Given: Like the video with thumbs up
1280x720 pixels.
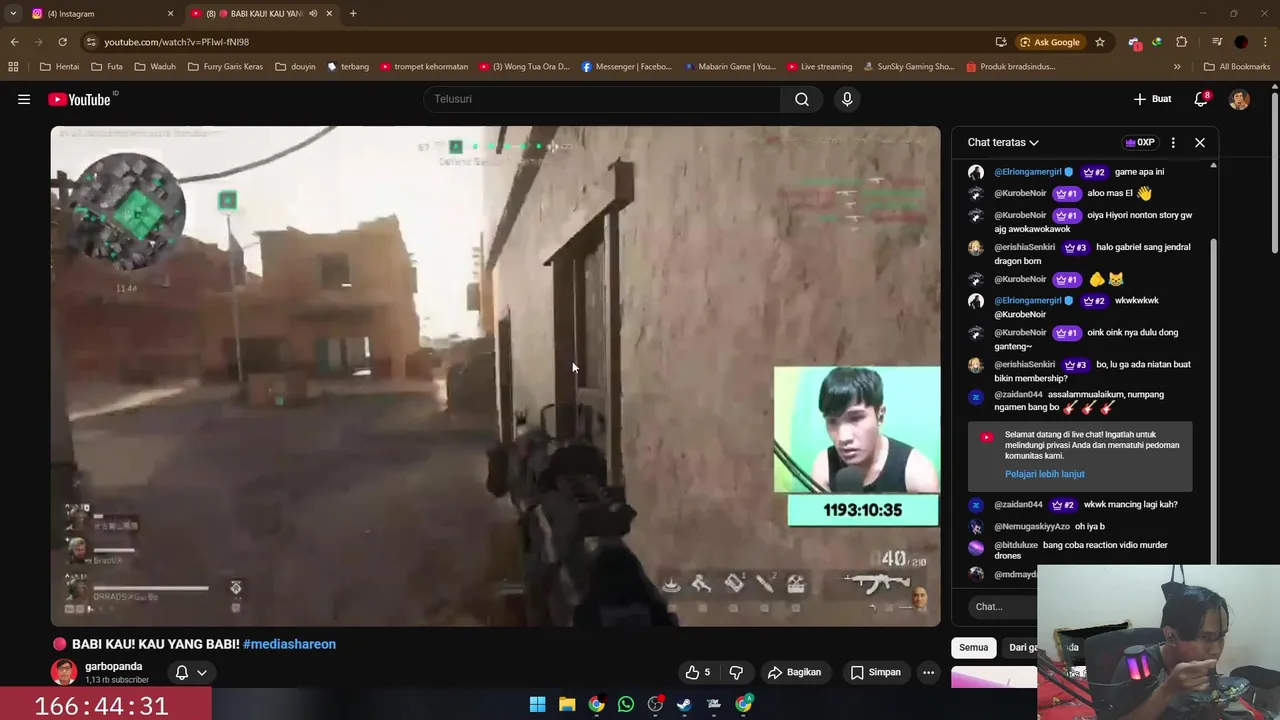Looking at the screenshot, I should (698, 672).
